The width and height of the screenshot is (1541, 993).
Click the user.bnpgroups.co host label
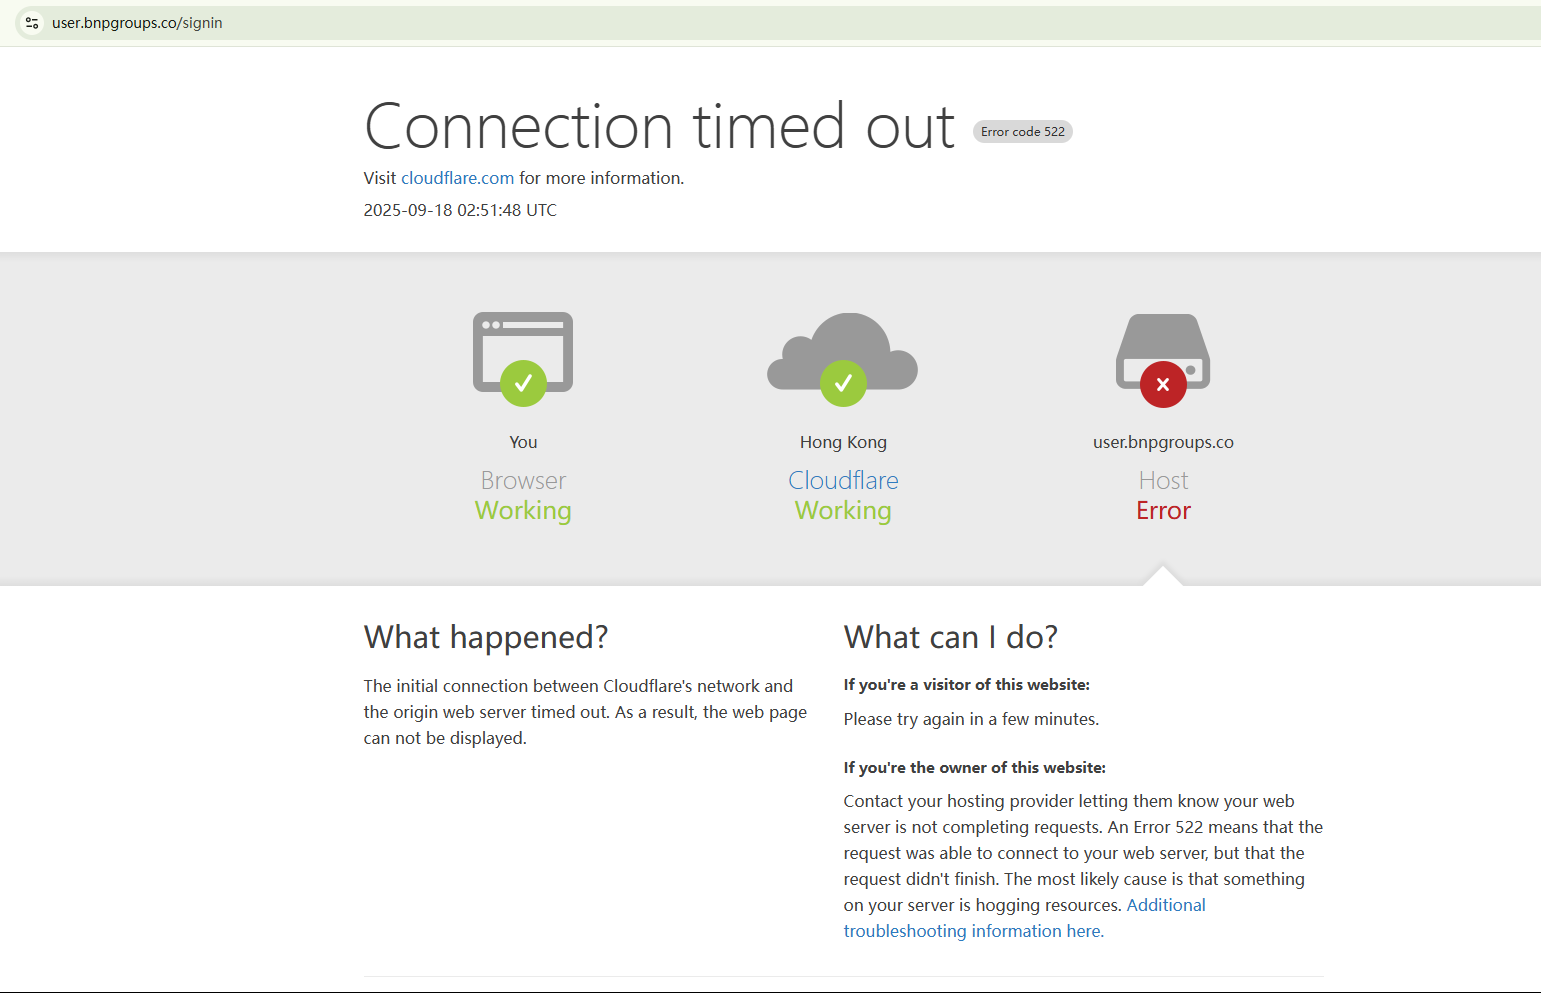point(1163,442)
